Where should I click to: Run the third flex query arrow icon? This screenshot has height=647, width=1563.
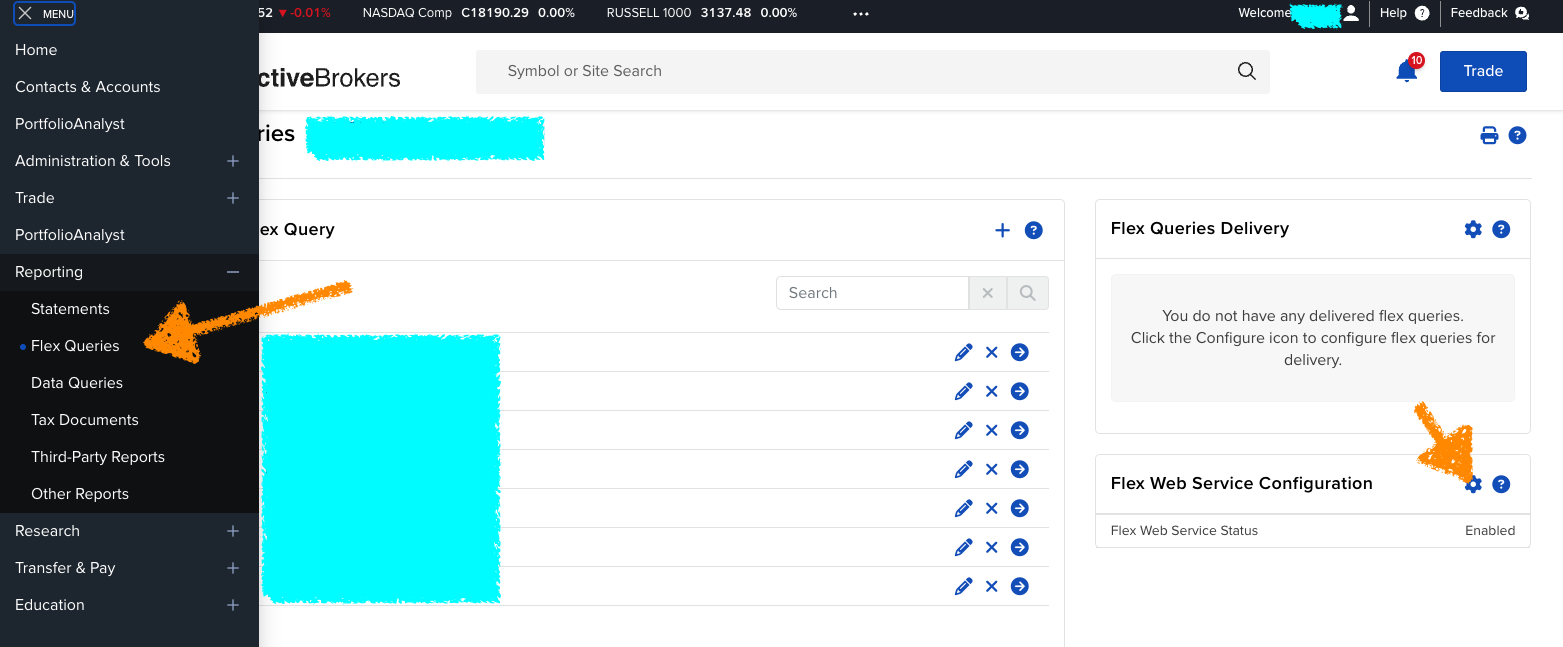[1020, 430]
